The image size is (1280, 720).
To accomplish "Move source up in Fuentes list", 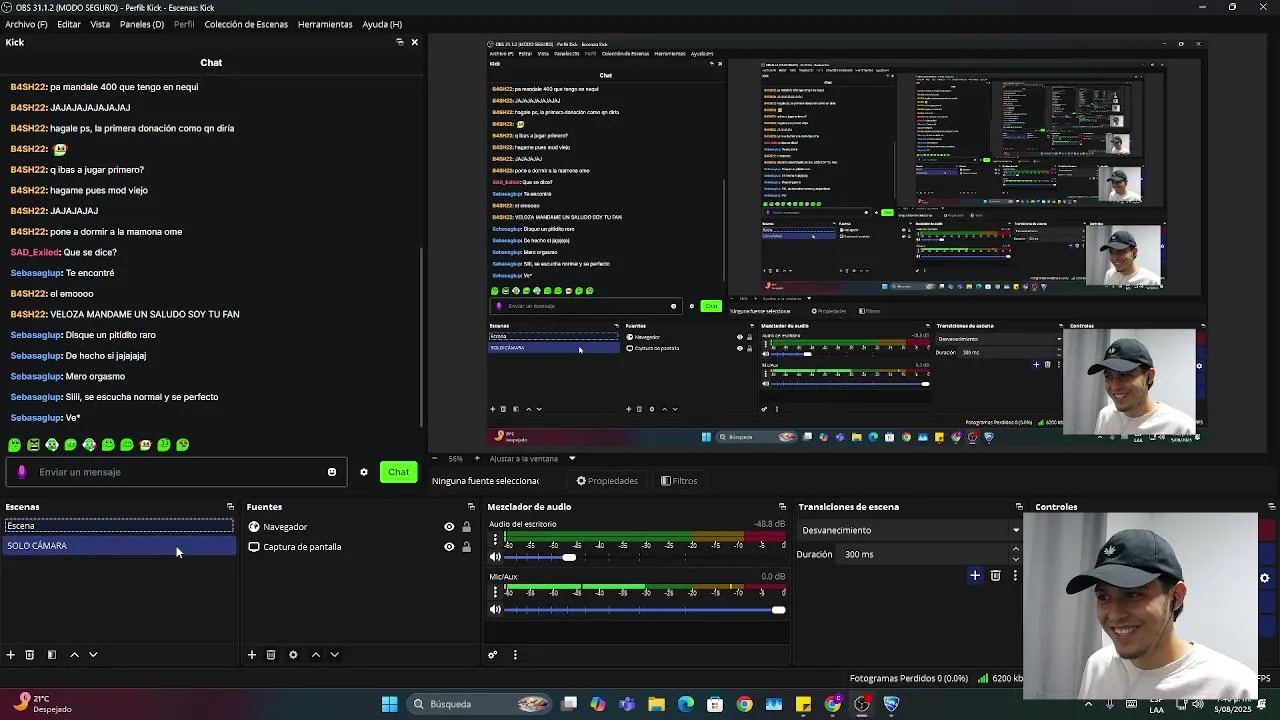I will 316,655.
